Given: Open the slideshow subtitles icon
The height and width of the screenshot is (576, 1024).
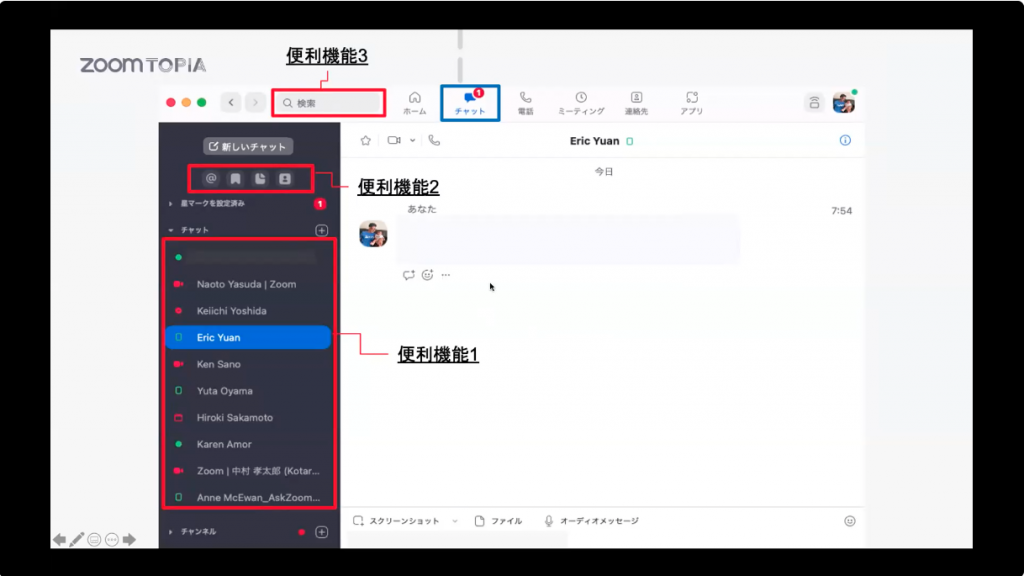Looking at the screenshot, I should [94, 539].
